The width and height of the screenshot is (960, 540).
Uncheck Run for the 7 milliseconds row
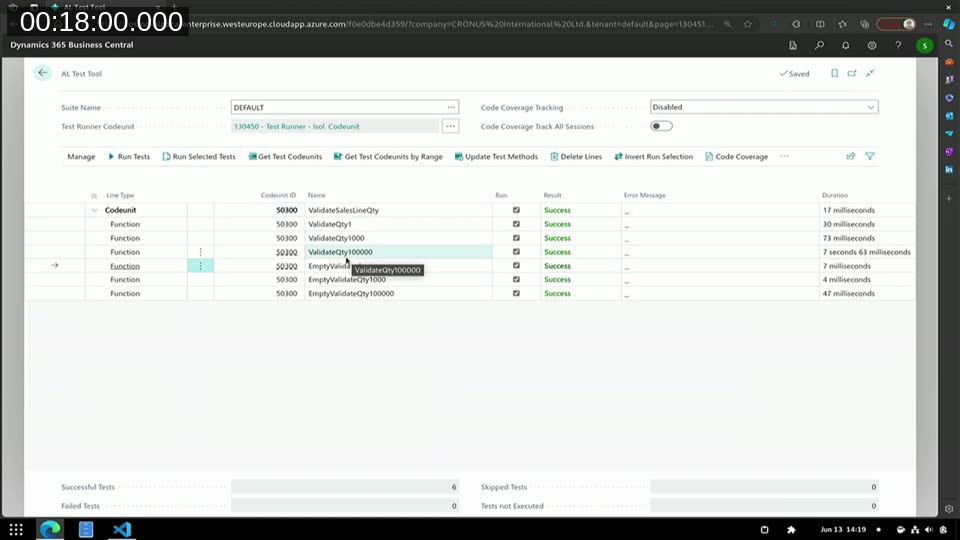pyautogui.click(x=516, y=266)
